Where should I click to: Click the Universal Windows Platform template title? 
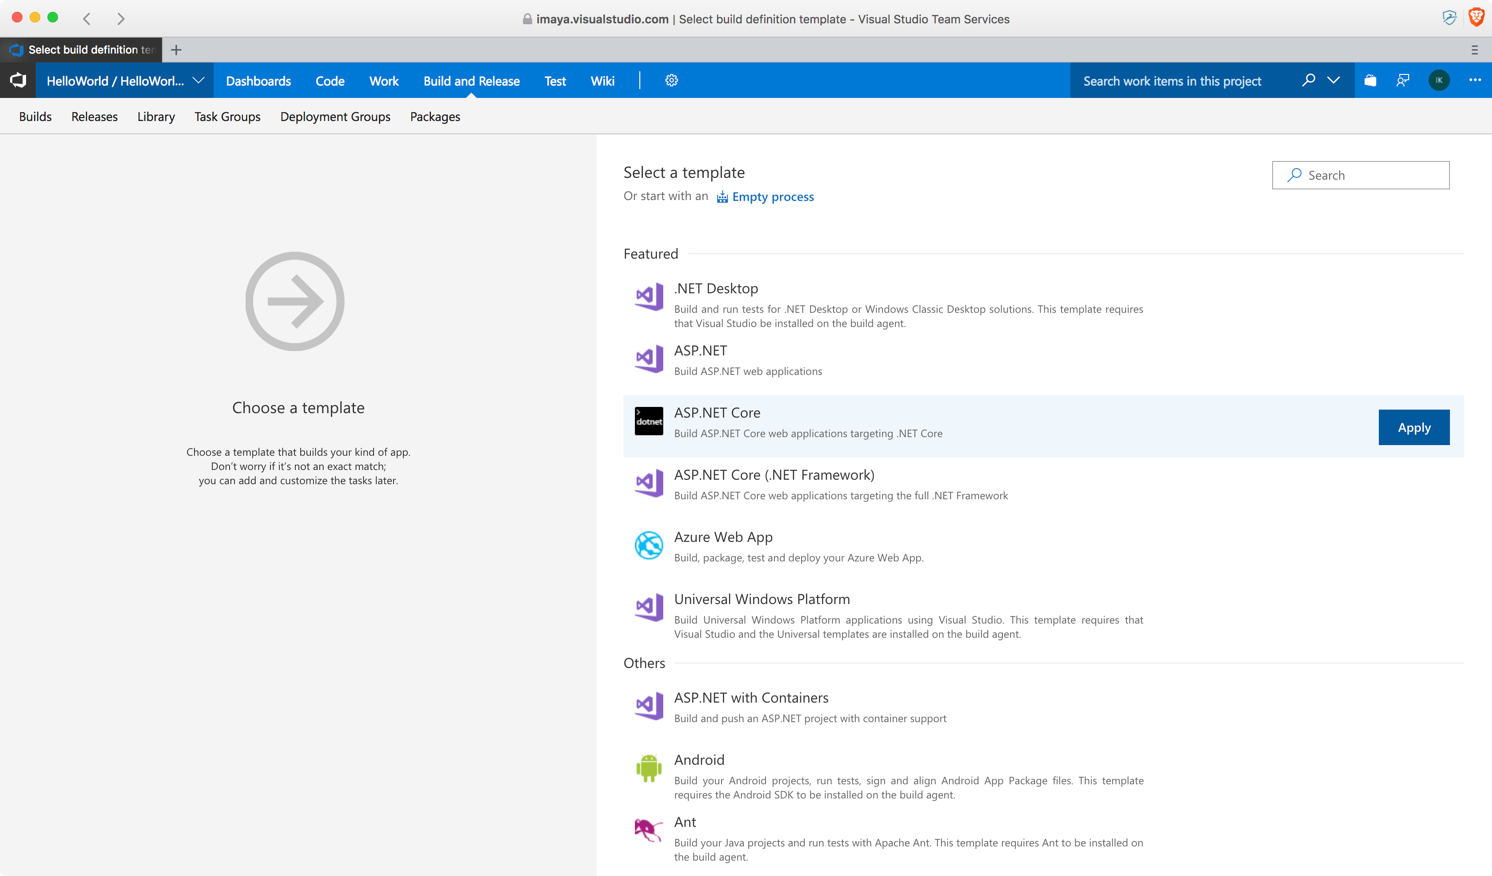click(x=762, y=599)
